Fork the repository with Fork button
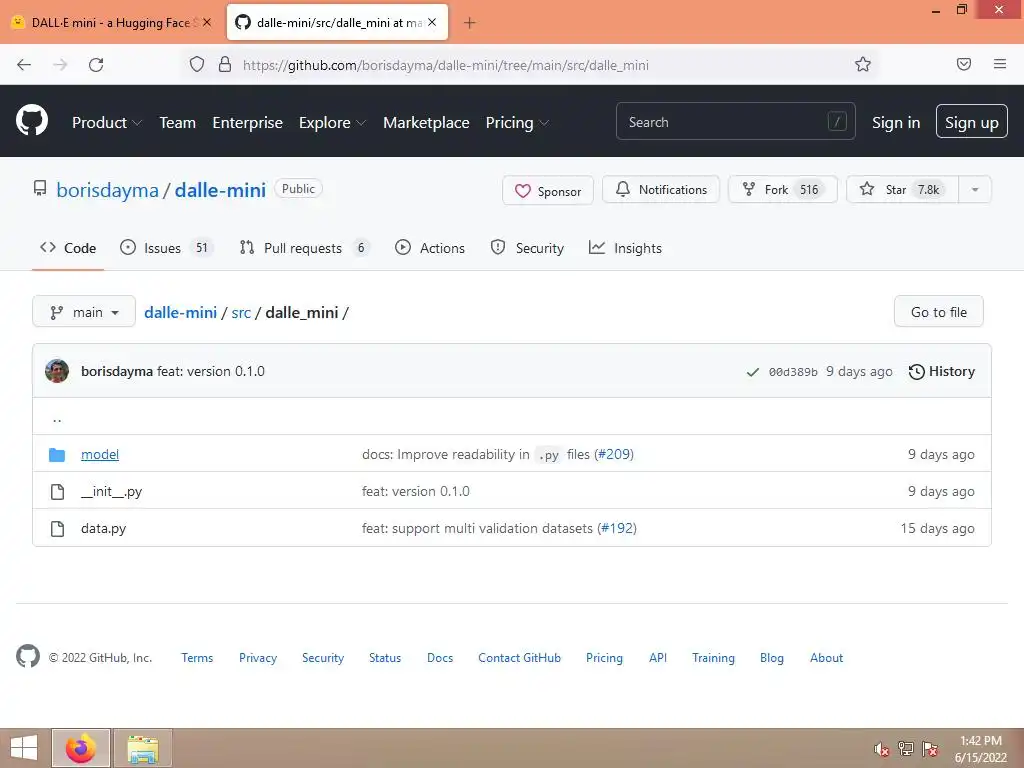1024x768 pixels. (782, 189)
